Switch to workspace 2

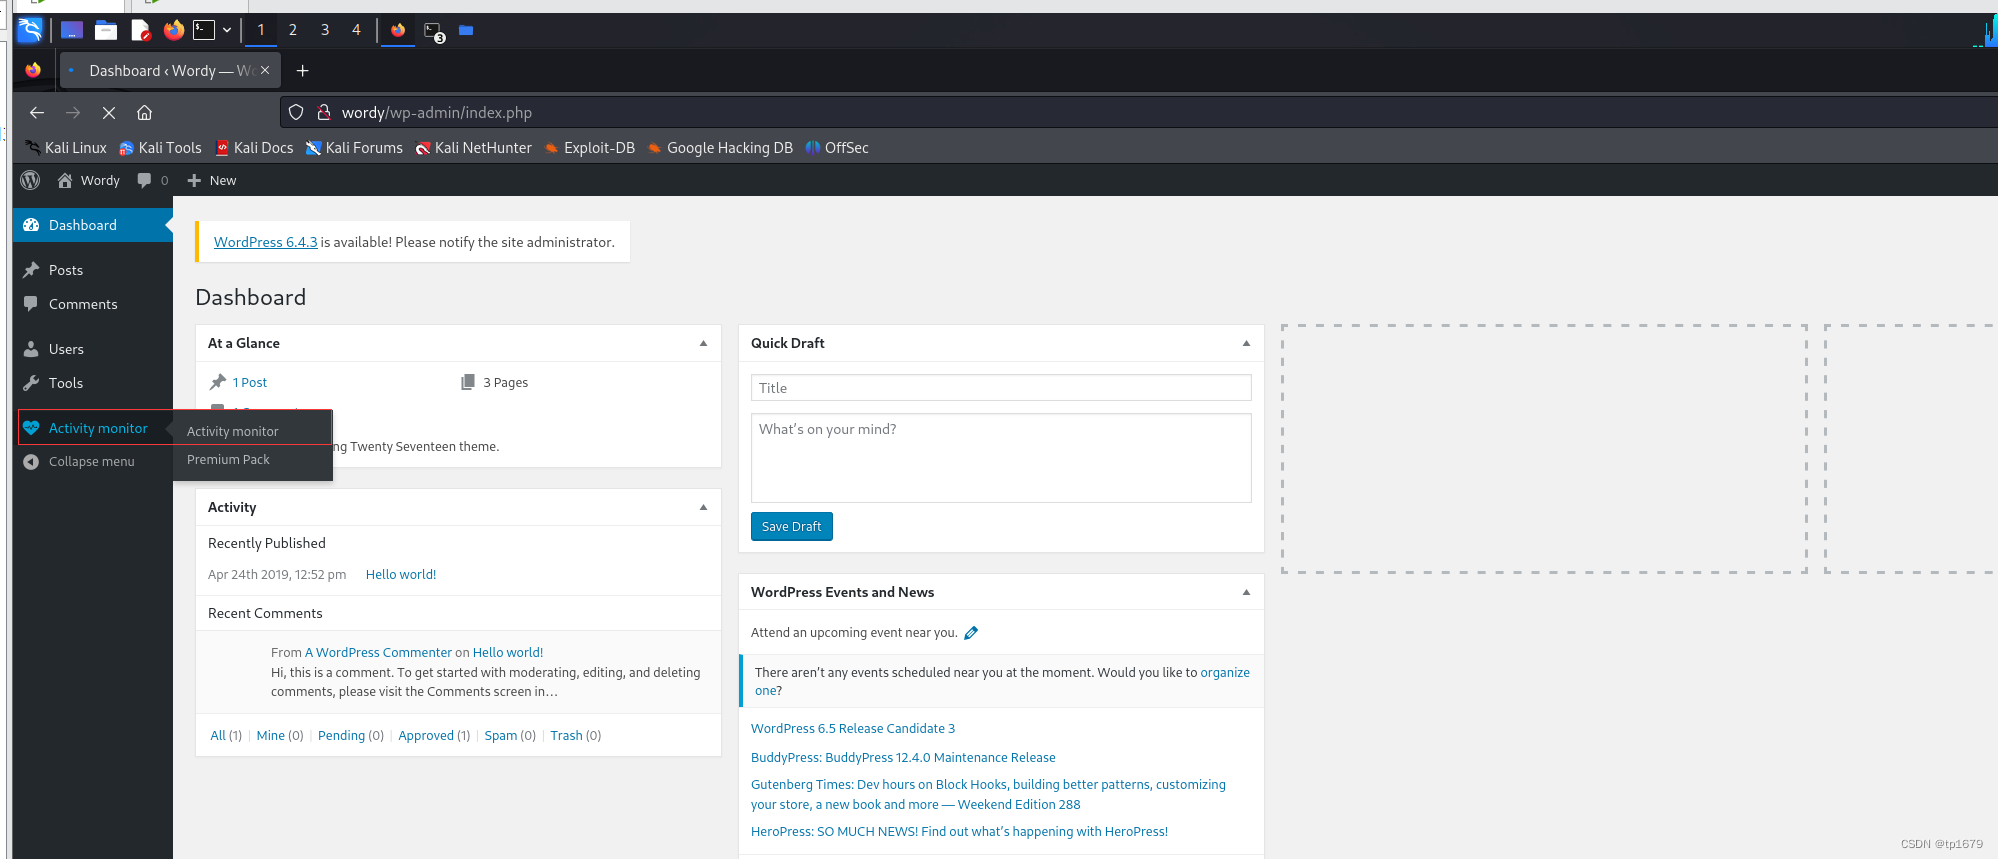(x=293, y=30)
